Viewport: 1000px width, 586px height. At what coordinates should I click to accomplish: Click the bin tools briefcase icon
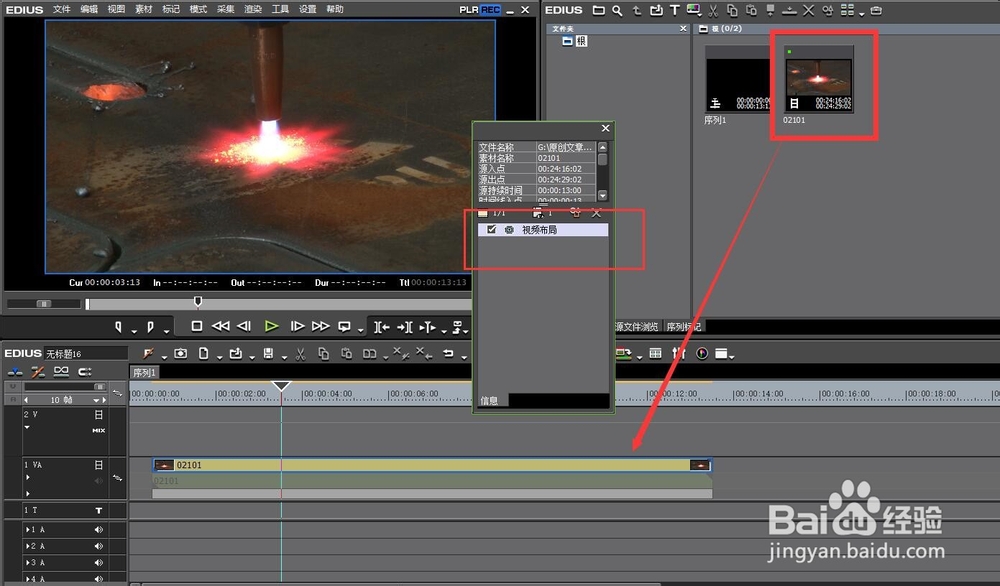coord(876,10)
